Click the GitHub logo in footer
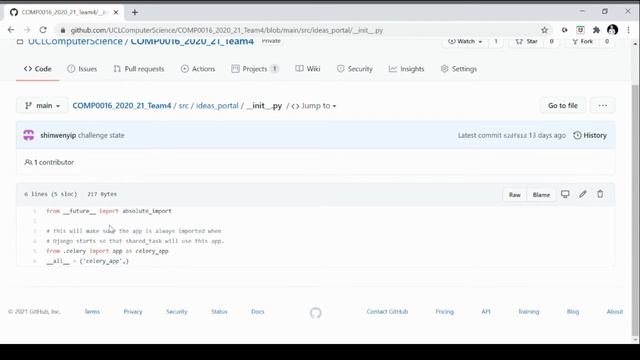640x360 pixels. [316, 313]
